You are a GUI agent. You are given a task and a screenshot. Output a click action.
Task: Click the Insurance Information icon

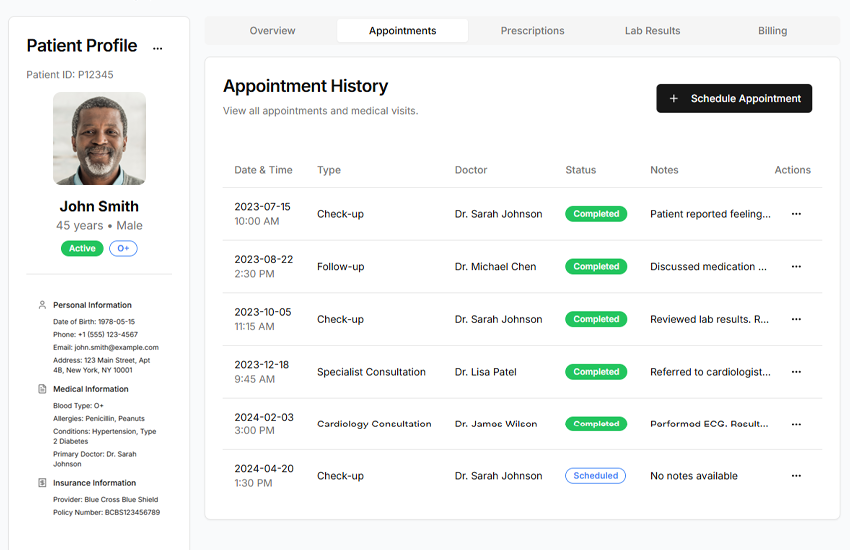[x=42, y=483]
